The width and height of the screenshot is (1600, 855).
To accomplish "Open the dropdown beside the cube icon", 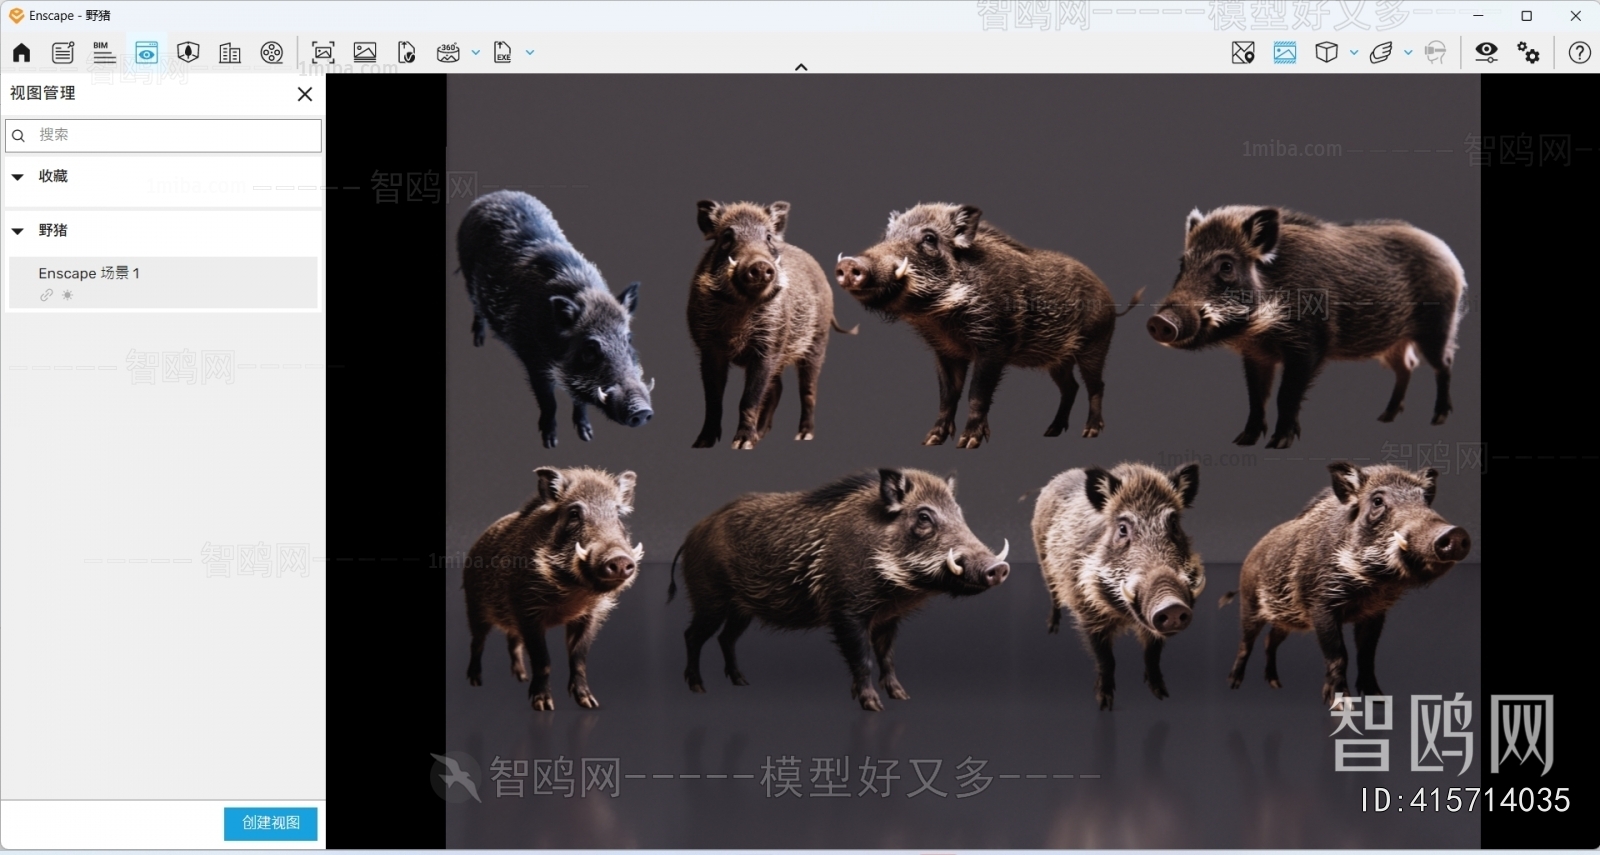I will (x=1354, y=53).
